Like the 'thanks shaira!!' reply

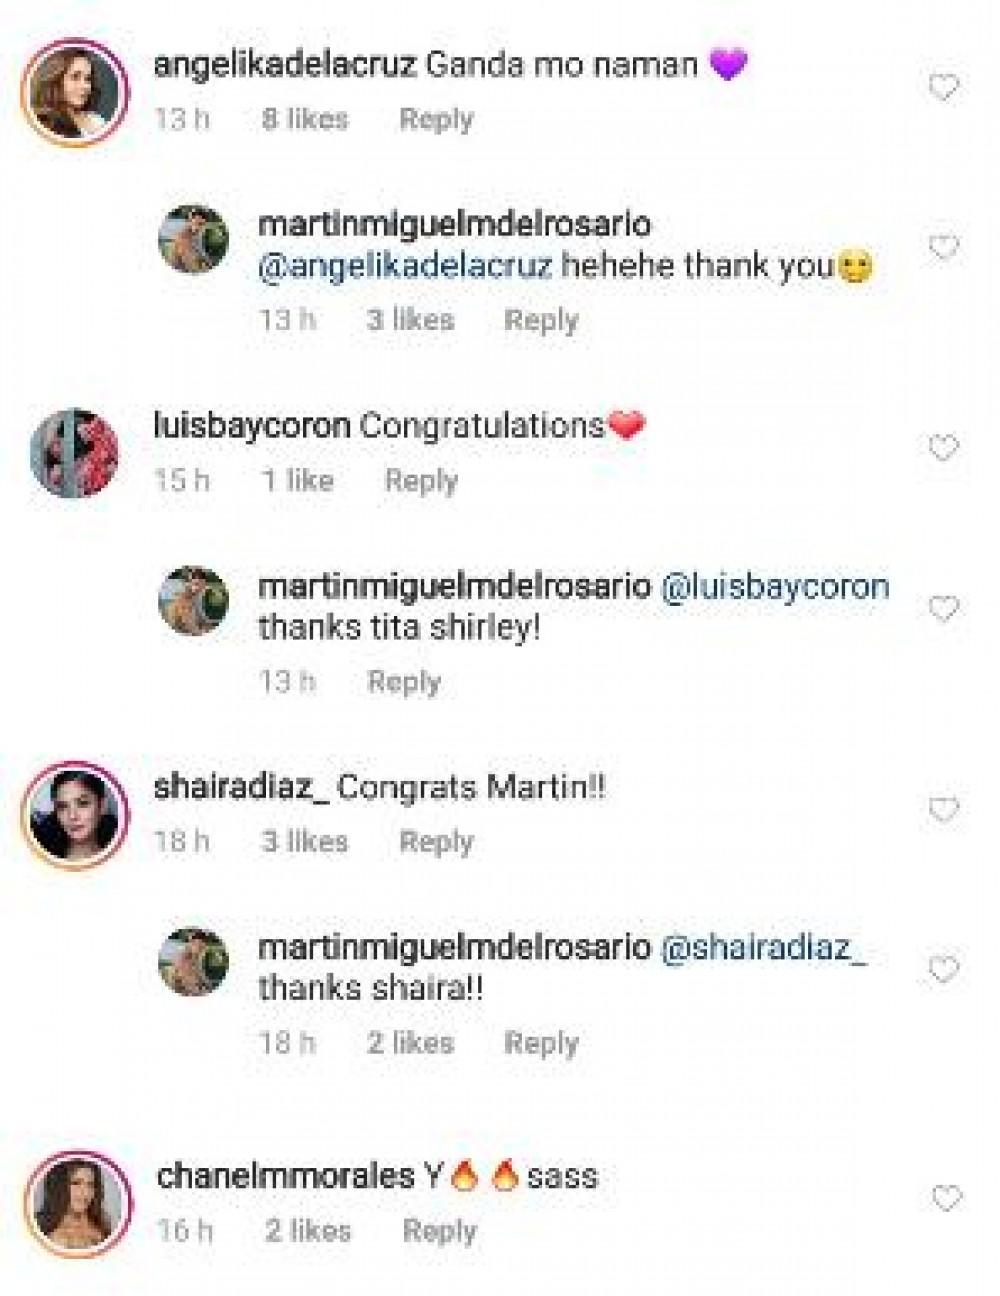point(944,969)
